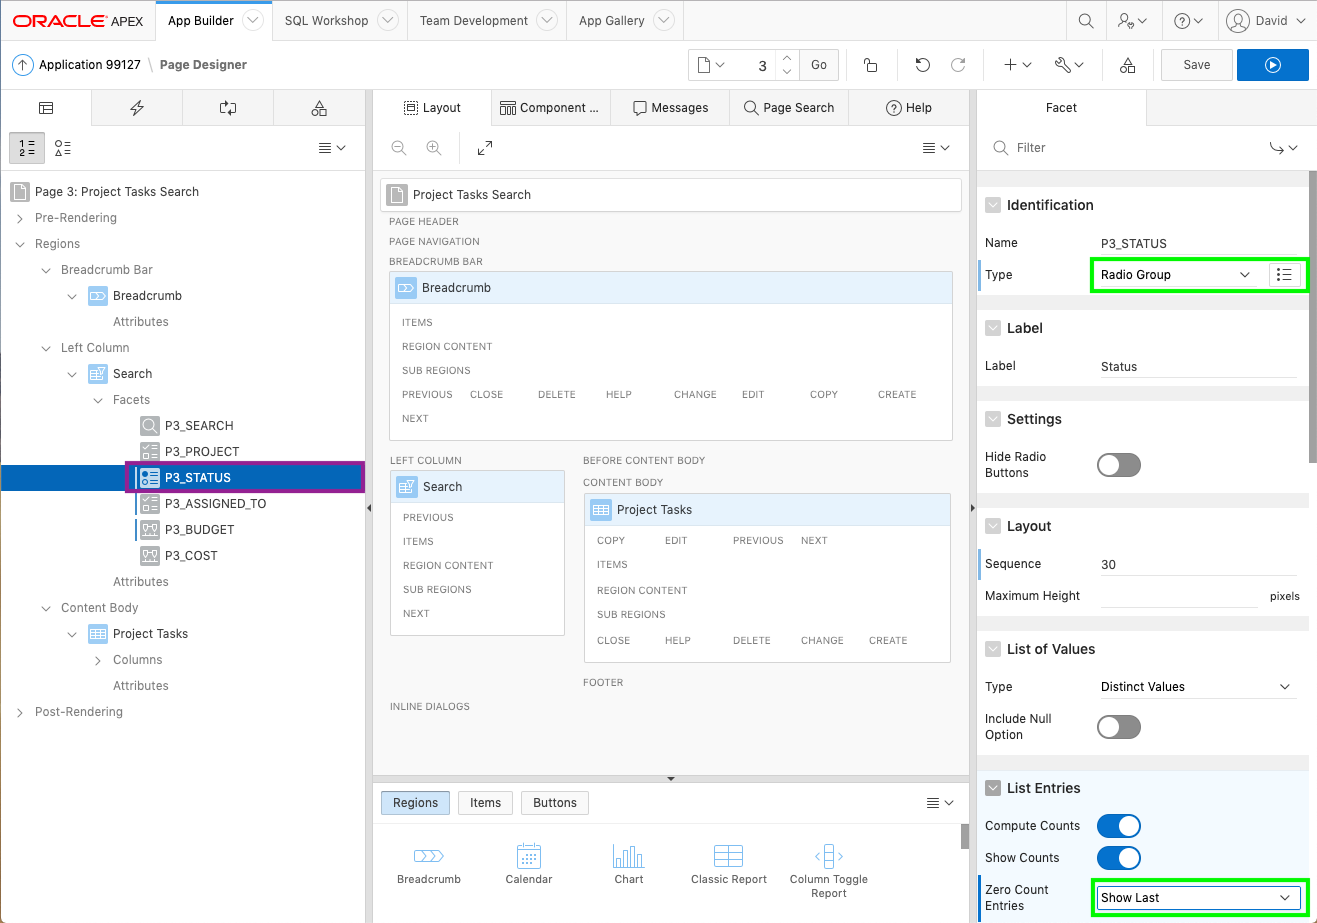Open the Shared Components icon
The image size is (1317, 923).
(x=1127, y=65)
